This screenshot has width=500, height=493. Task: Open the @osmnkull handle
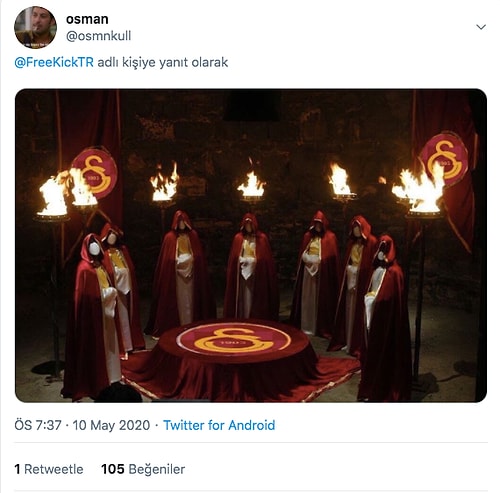point(99,36)
